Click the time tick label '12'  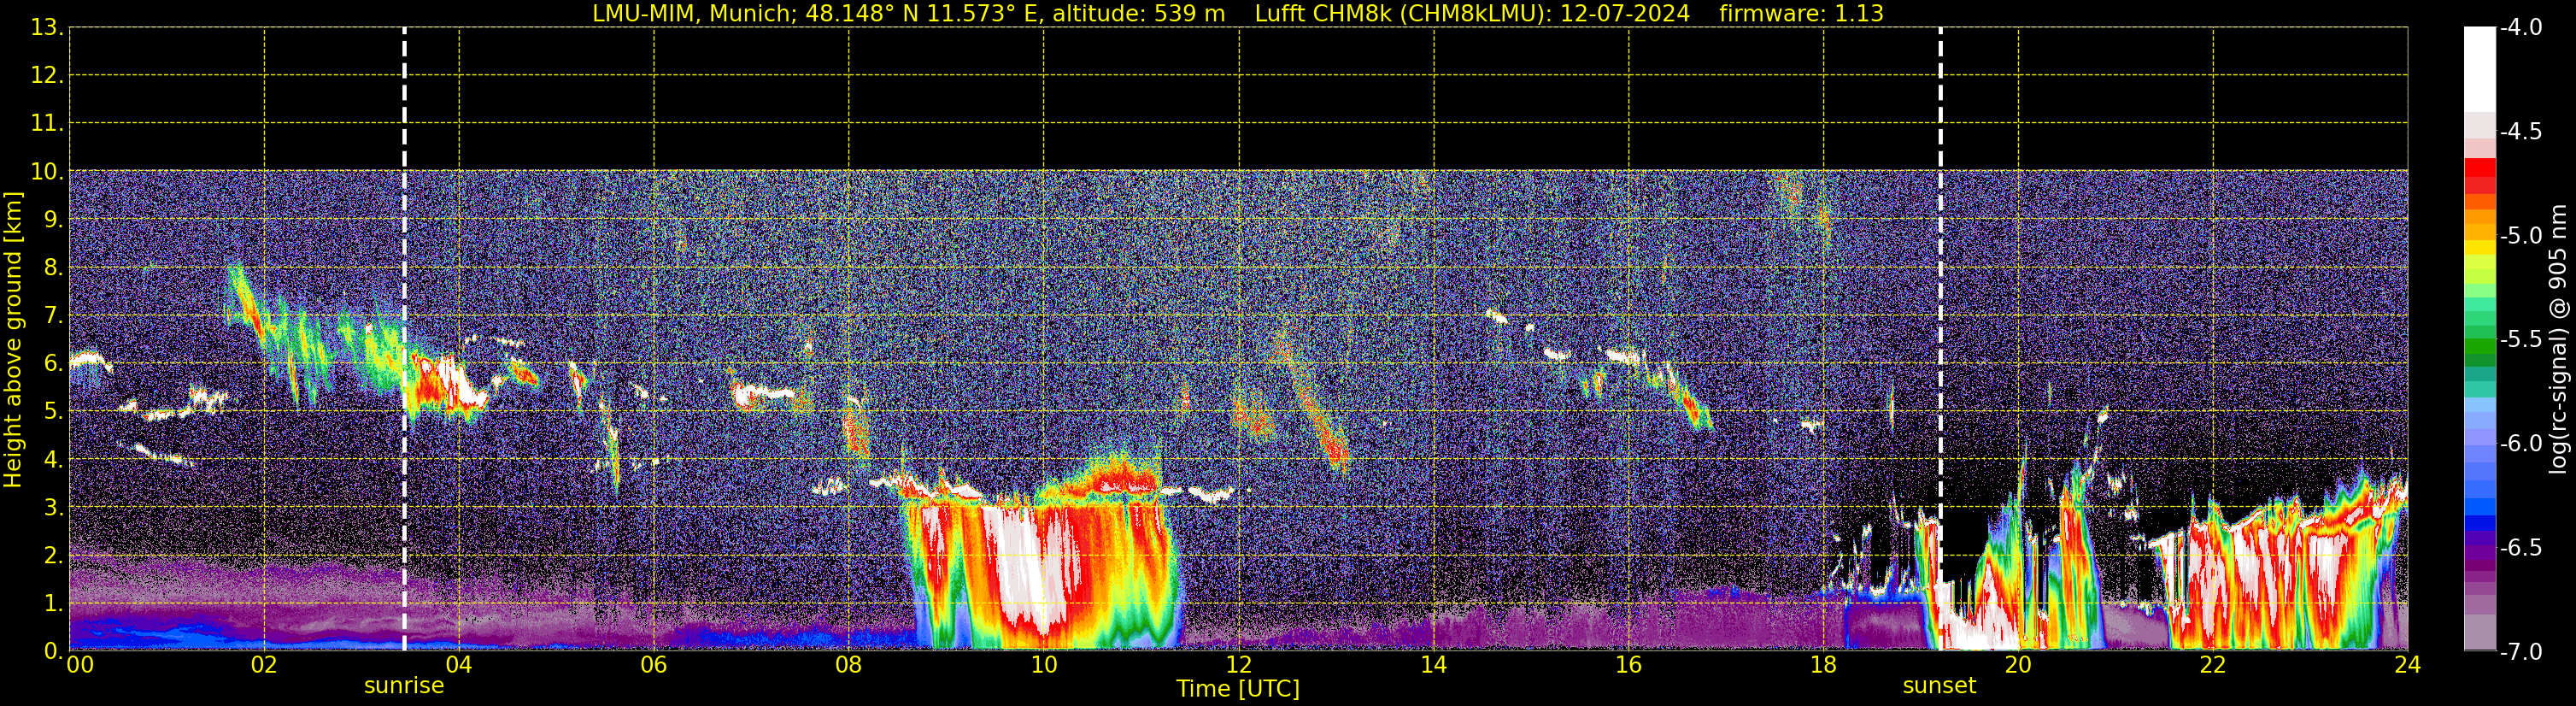[x=1238, y=665]
